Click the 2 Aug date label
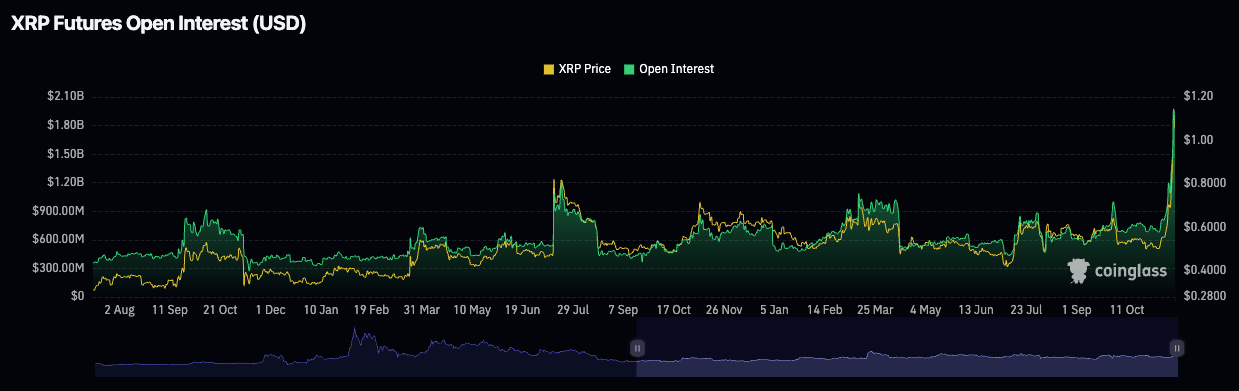Image resolution: width=1239 pixels, height=391 pixels. click(x=119, y=311)
